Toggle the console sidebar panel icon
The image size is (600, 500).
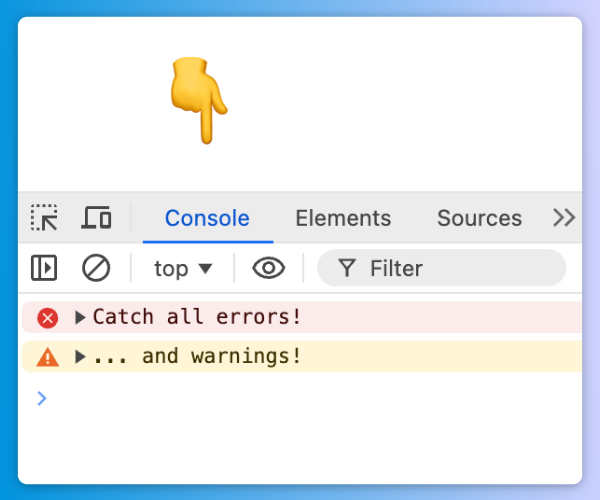click(44, 268)
